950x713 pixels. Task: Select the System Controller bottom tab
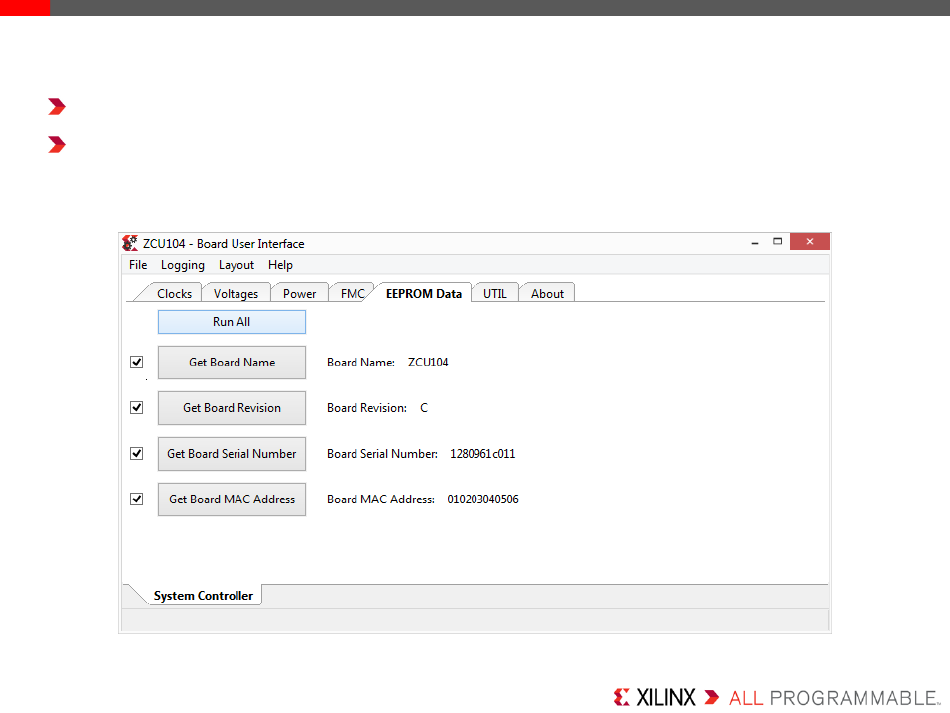(x=203, y=595)
